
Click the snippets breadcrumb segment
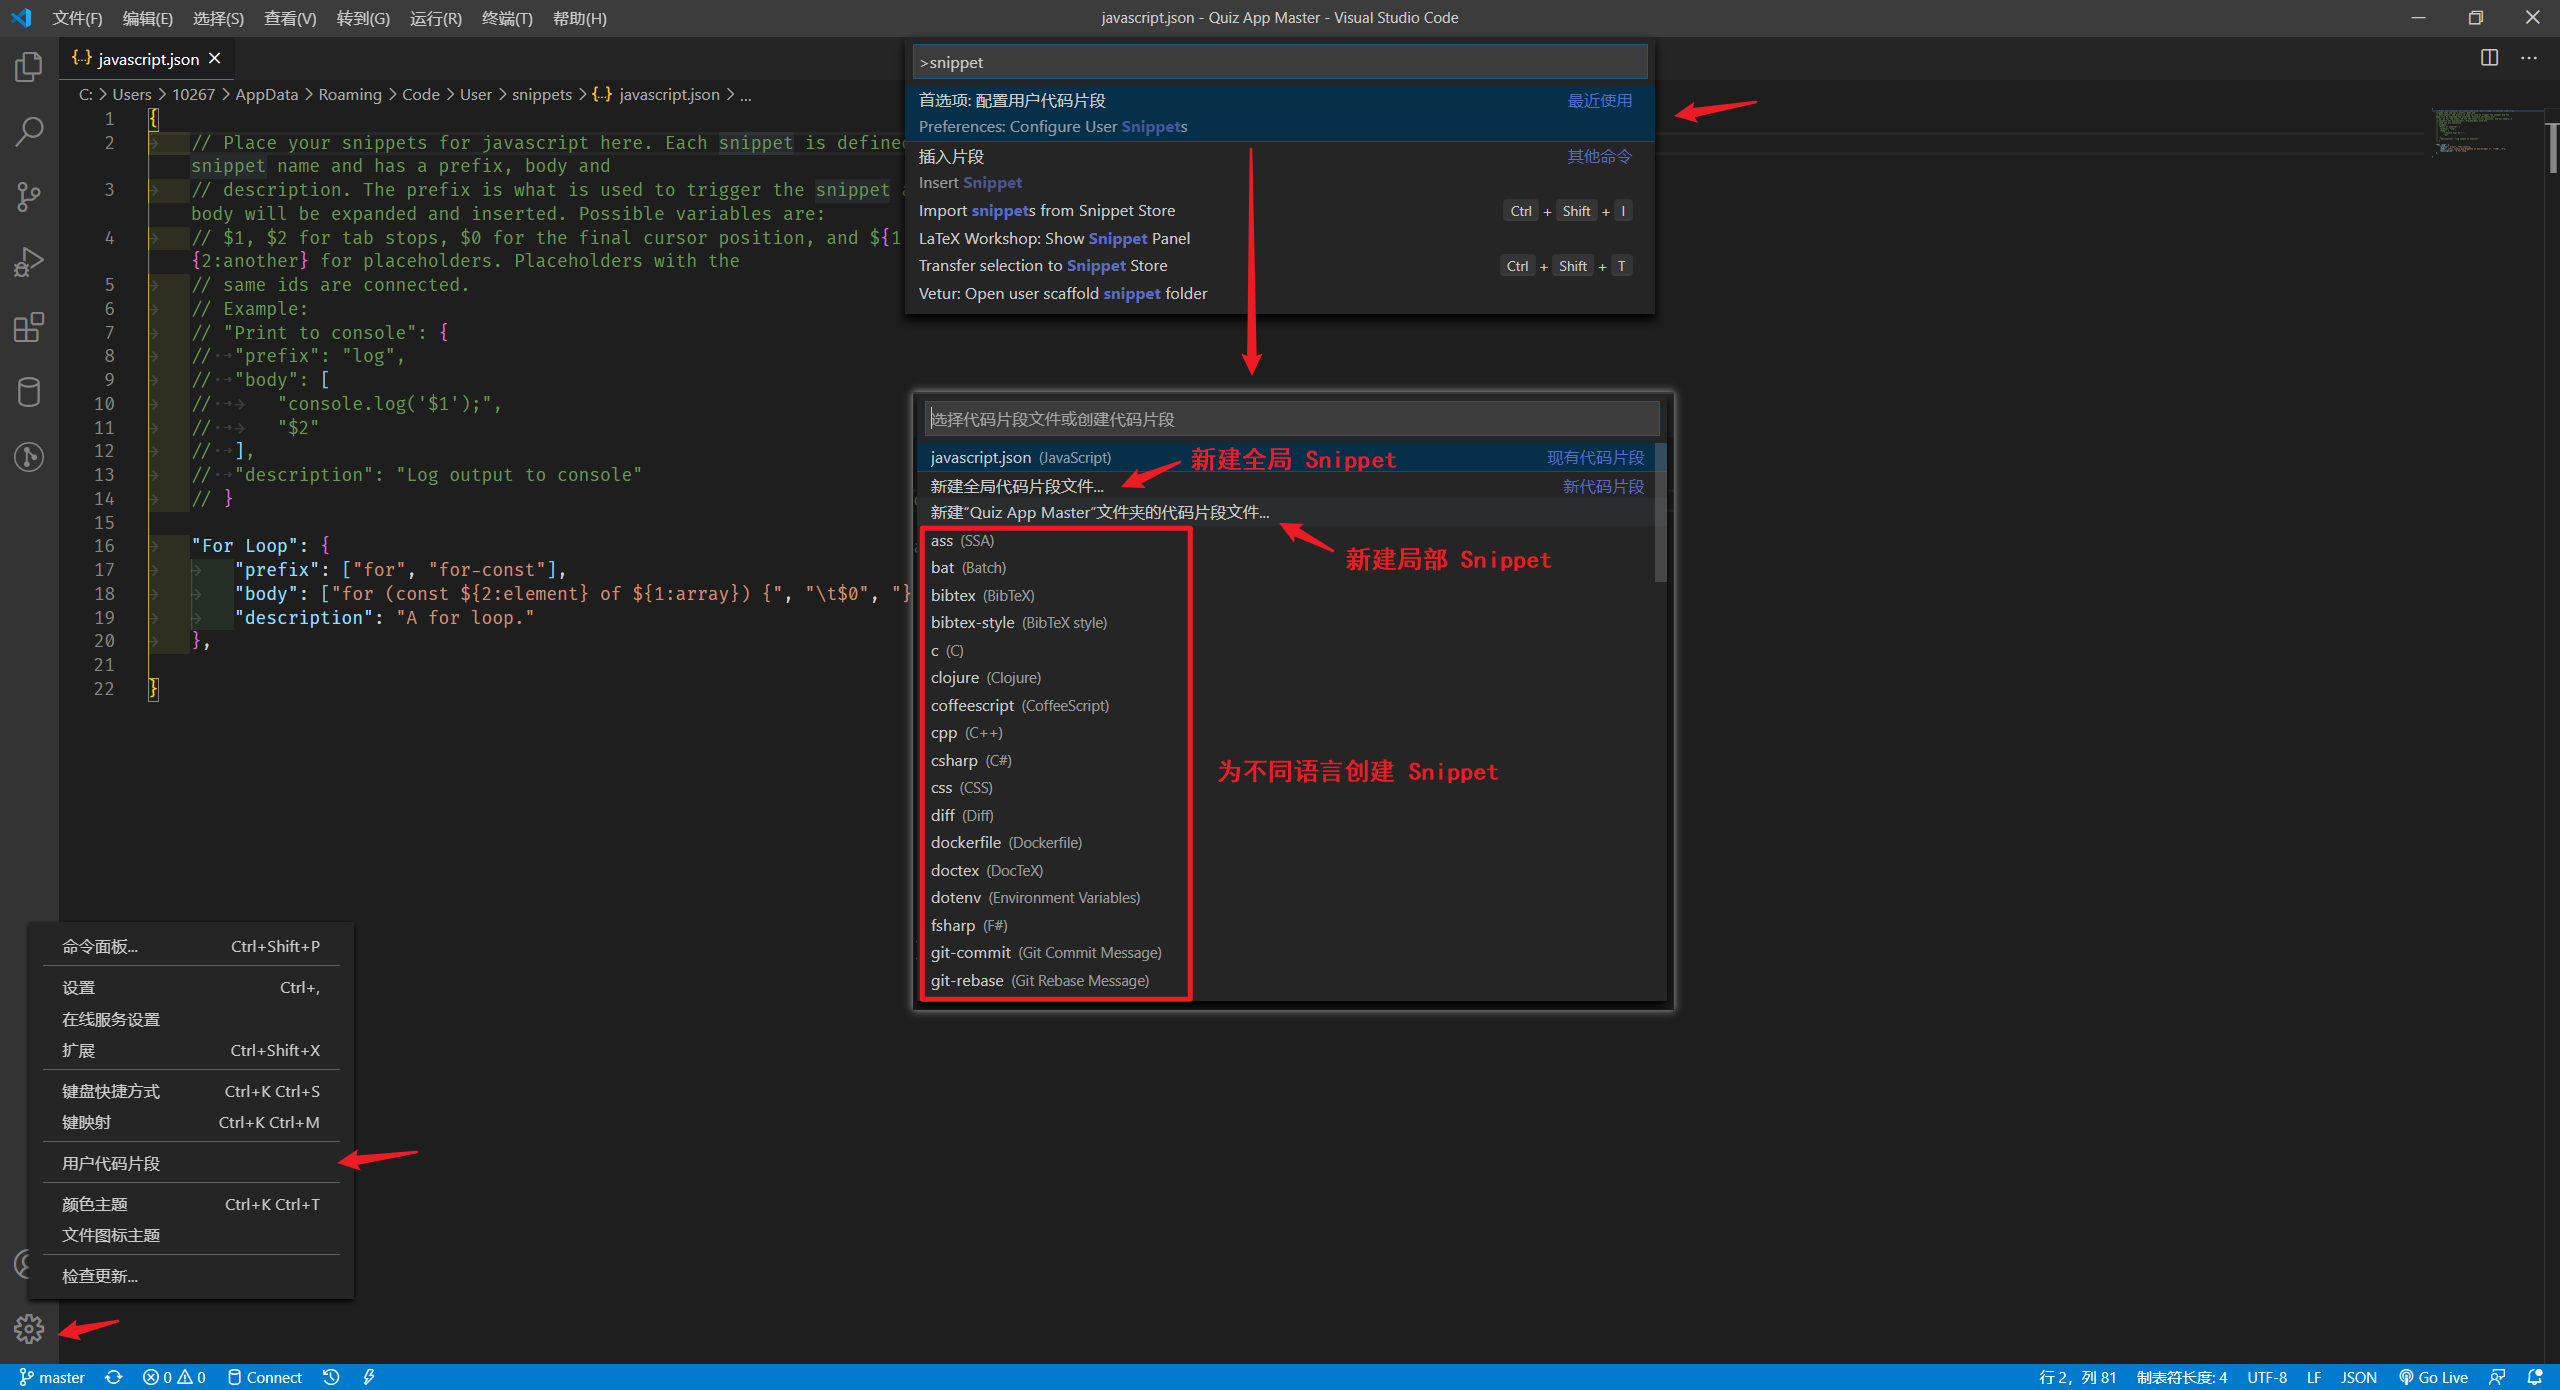pos(541,94)
